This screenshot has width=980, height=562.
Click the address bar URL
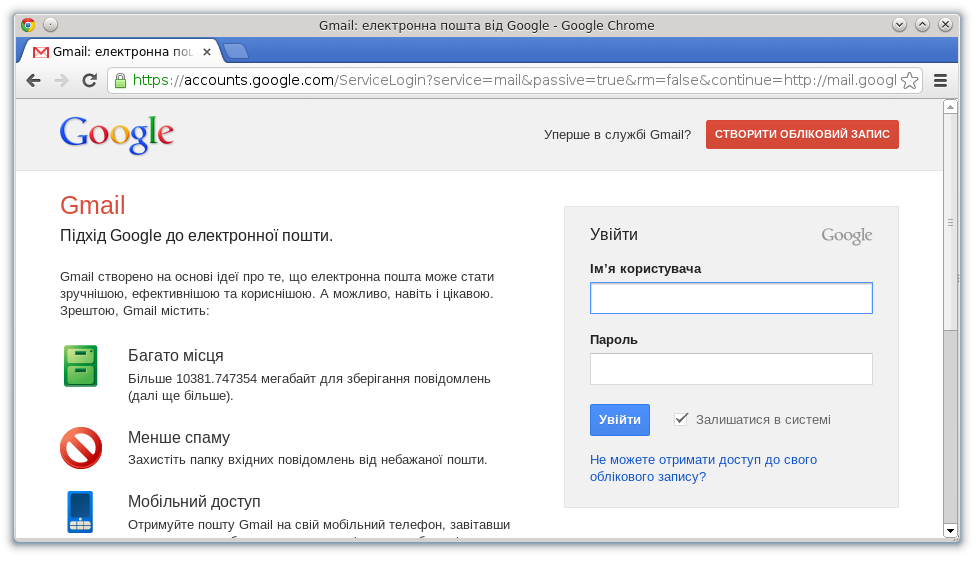[514, 81]
